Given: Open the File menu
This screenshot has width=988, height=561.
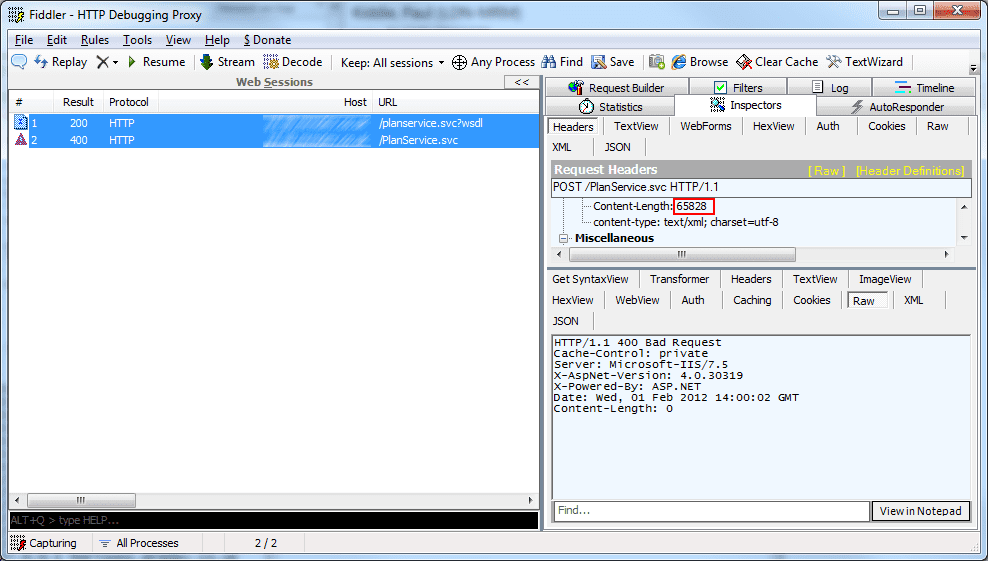Looking at the screenshot, I should point(24,40).
